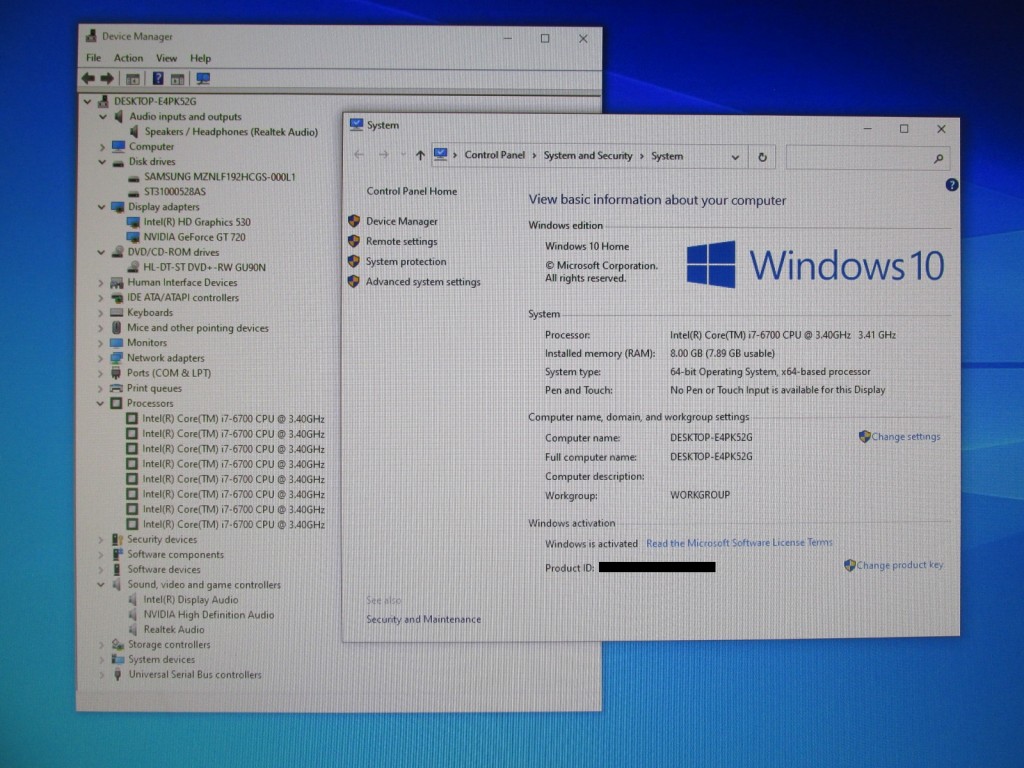Collapse the Display adapters node
The image size is (1024, 768).
[101, 207]
